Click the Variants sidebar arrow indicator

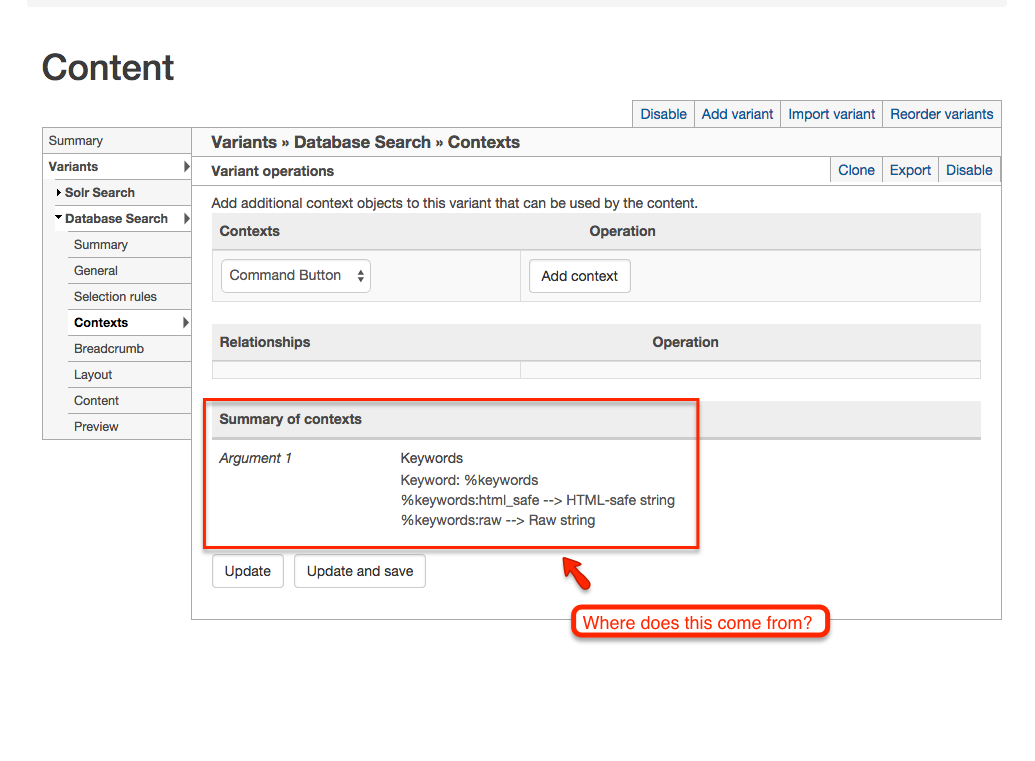tap(186, 167)
